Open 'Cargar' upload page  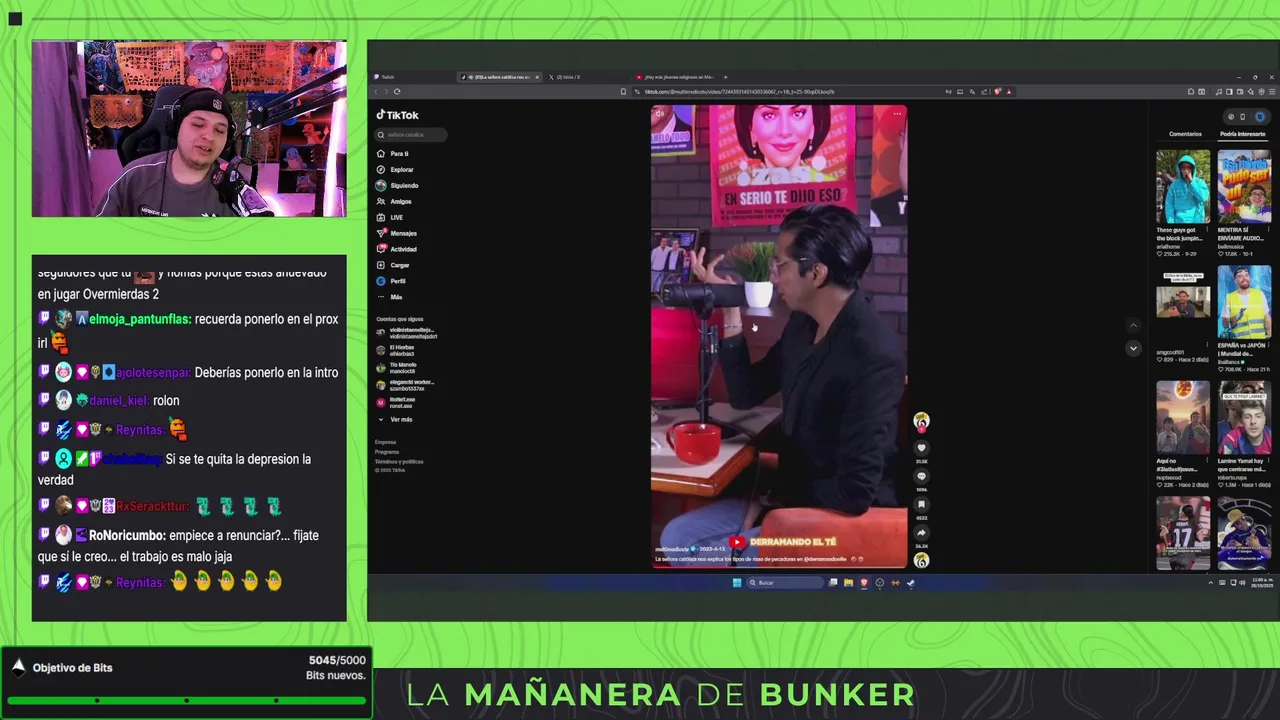tap(392, 265)
